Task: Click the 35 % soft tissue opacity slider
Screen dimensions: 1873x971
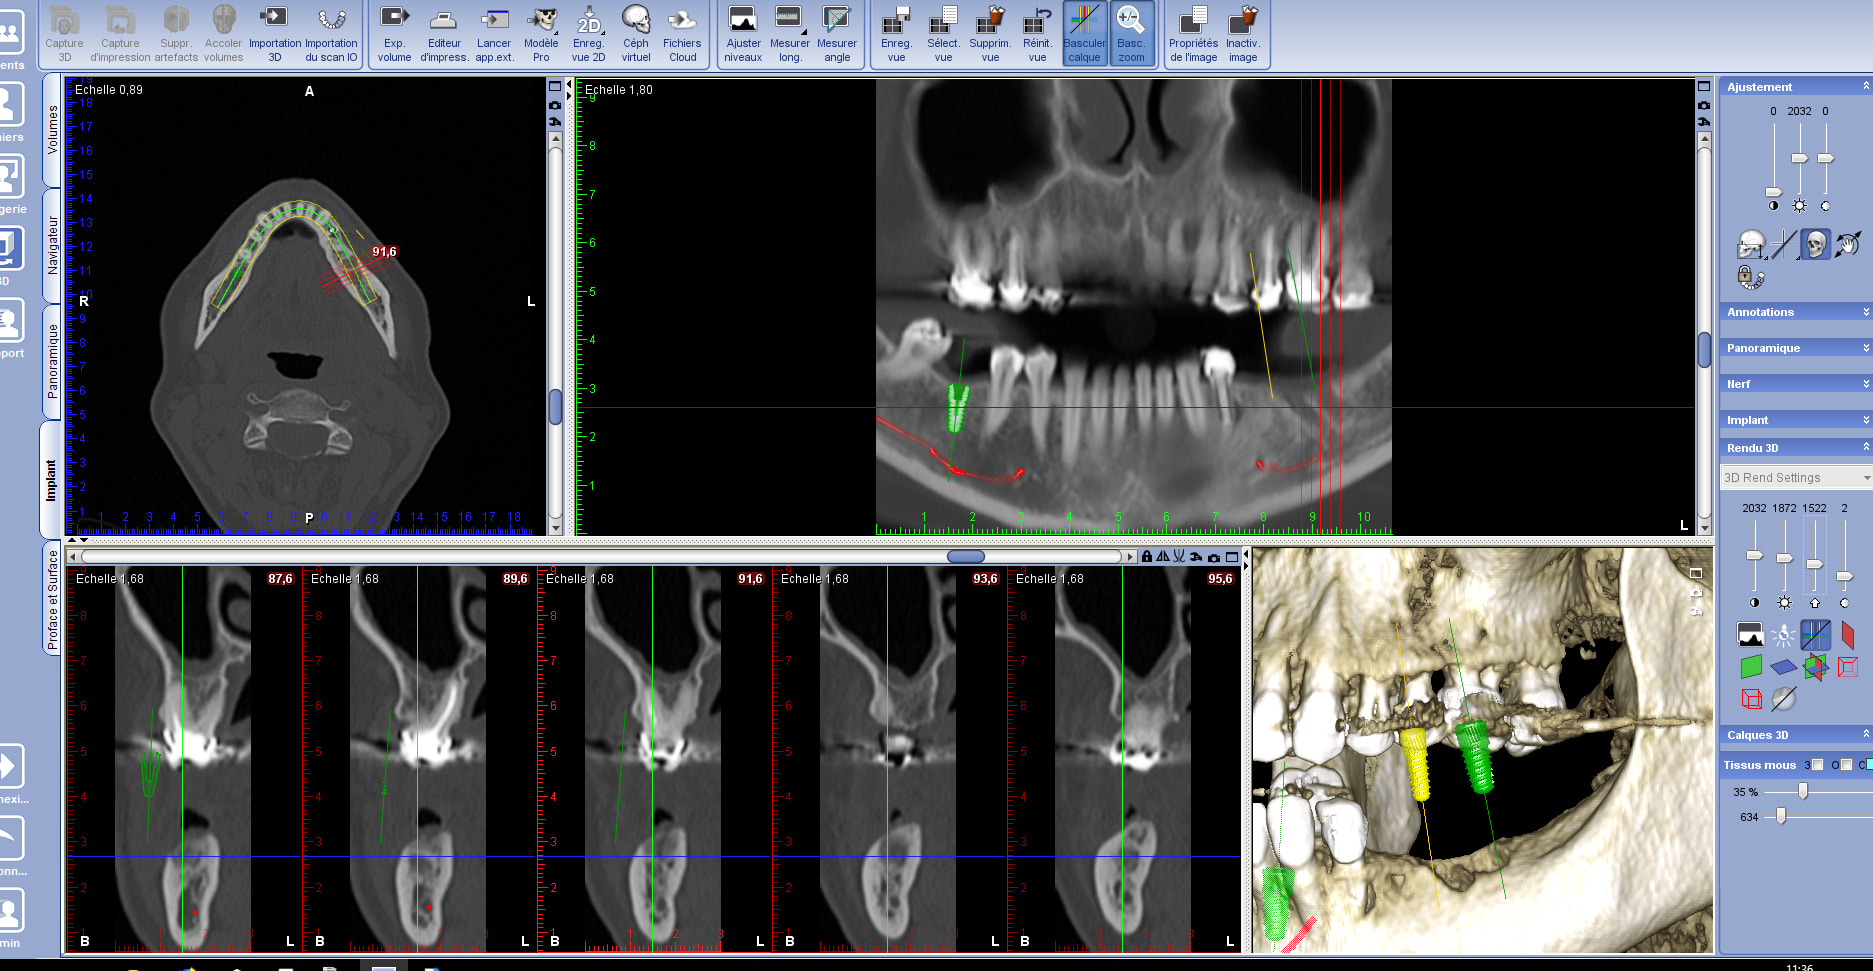Action: pos(1803,791)
